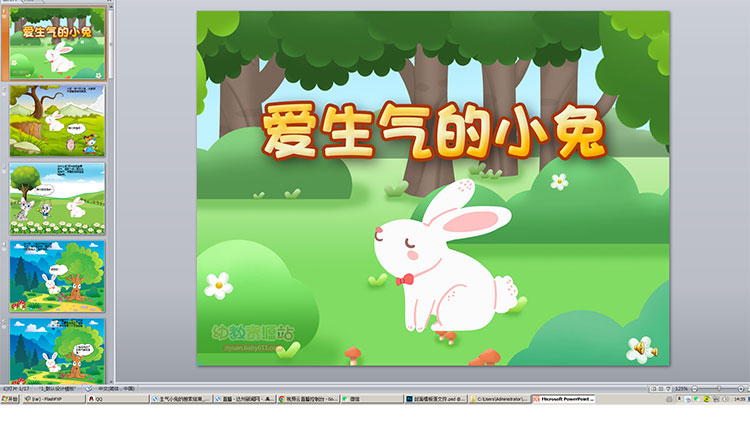Viewport: 750px width, 429px height.
Task: Switch to Normal view using status bar icon
Action: pyautogui.click(x=653, y=389)
